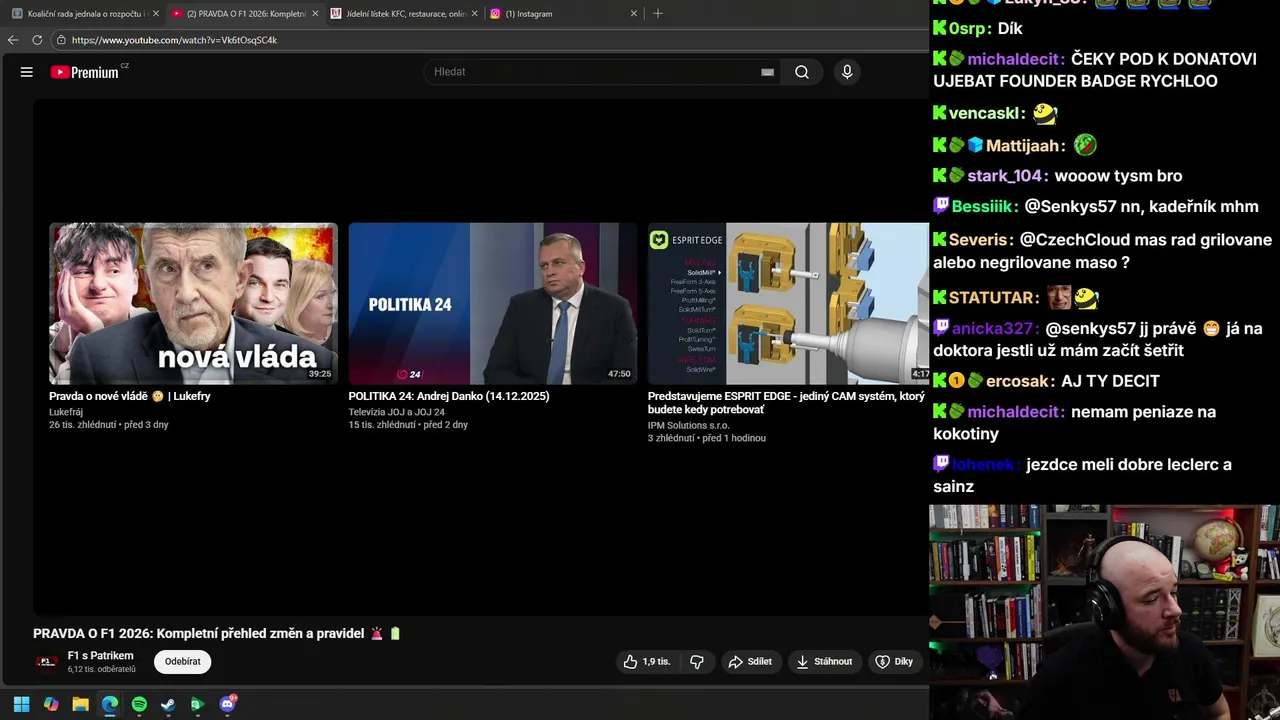Screen dimensions: 1280x720
Task: Subscribe with the Odebírat button
Action: (x=183, y=661)
